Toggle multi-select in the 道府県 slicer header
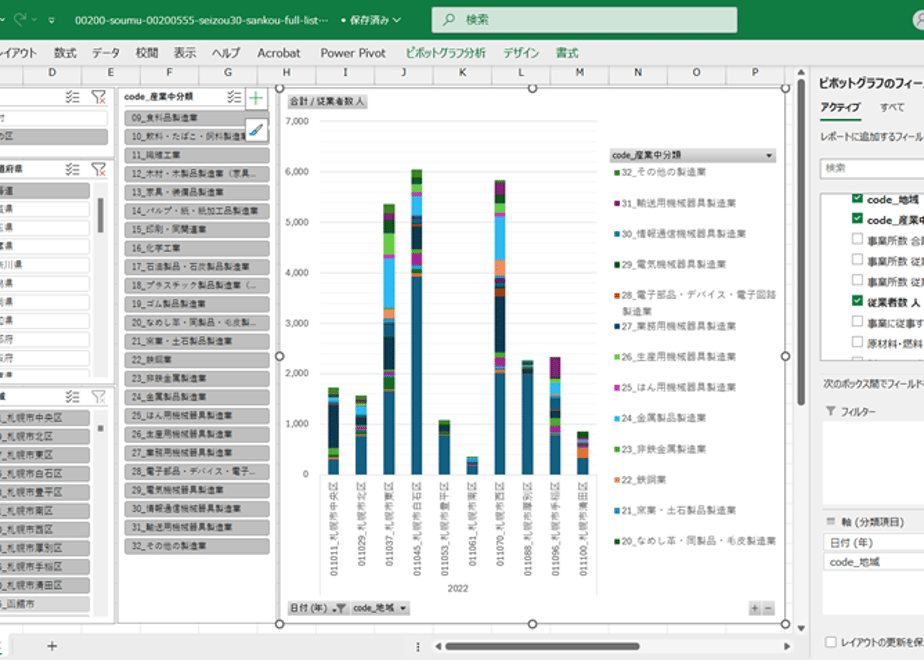The height and width of the screenshot is (660, 924). coord(72,169)
